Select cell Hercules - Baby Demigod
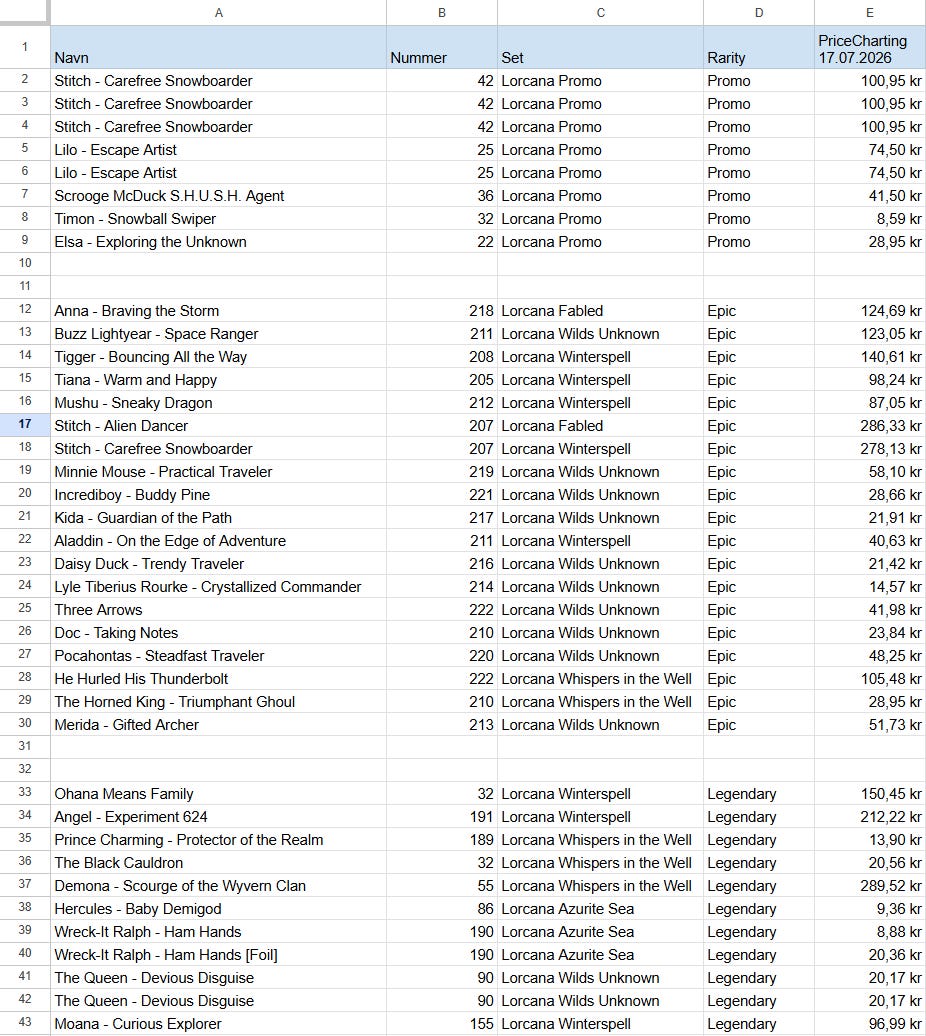The image size is (926, 1036). coord(219,908)
